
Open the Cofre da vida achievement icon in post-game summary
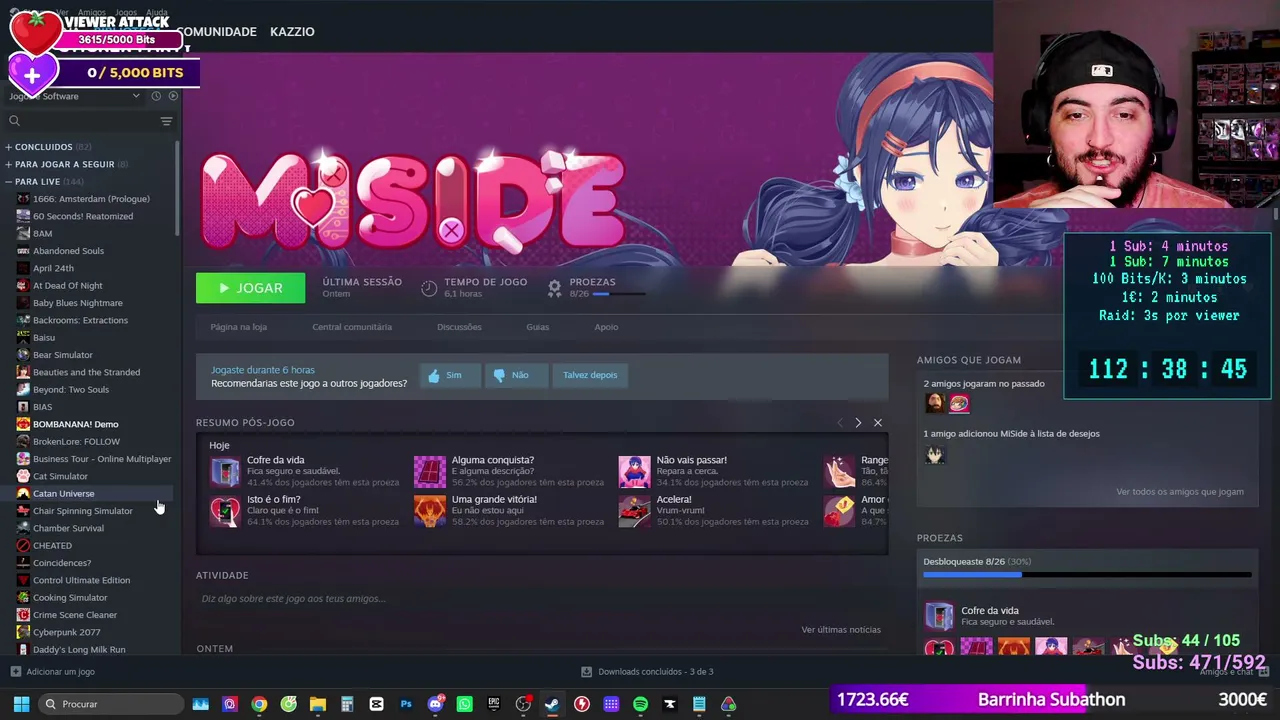point(225,471)
